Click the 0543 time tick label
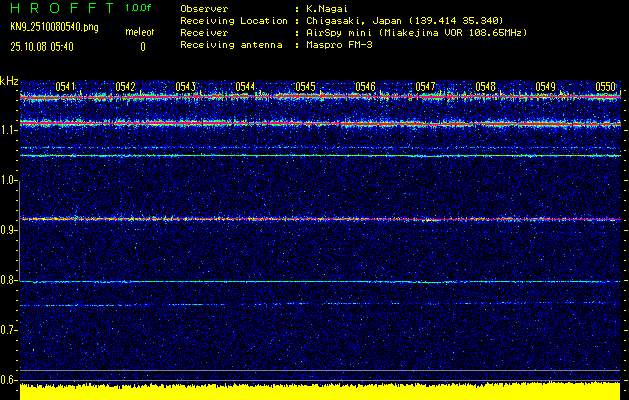This screenshot has width=629, height=400. point(185,87)
